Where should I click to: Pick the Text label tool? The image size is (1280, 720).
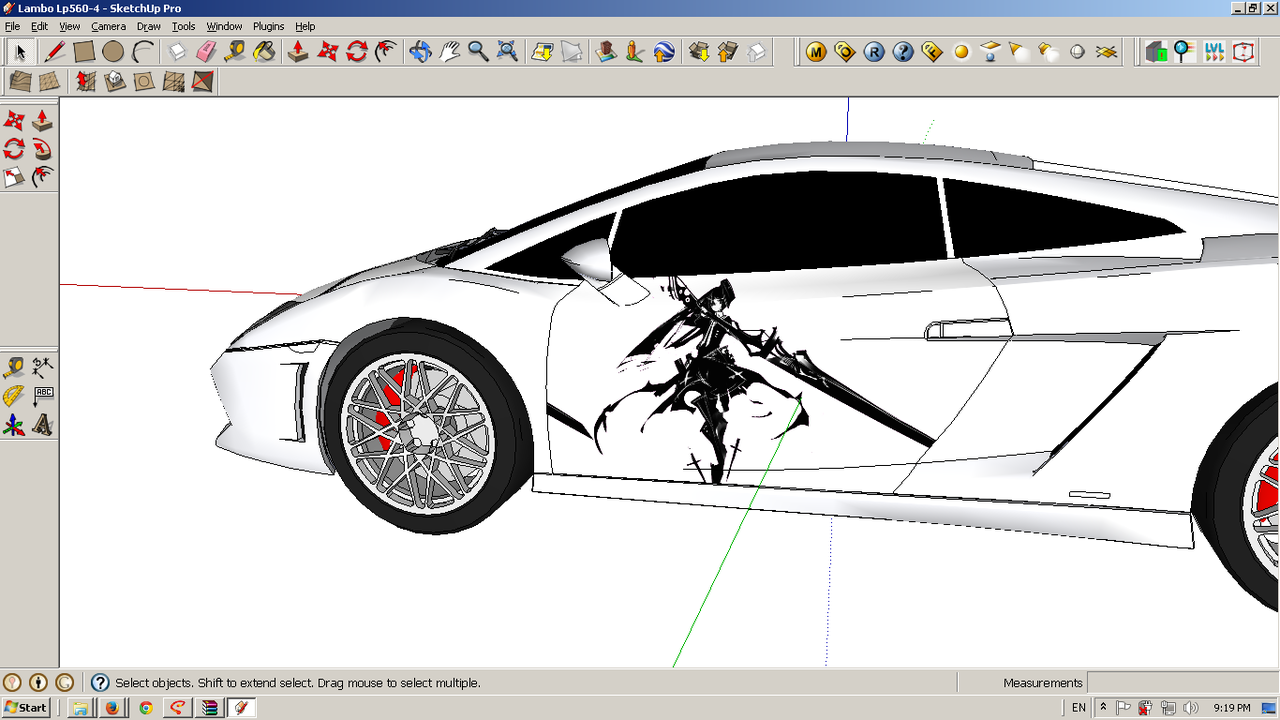(x=43, y=396)
